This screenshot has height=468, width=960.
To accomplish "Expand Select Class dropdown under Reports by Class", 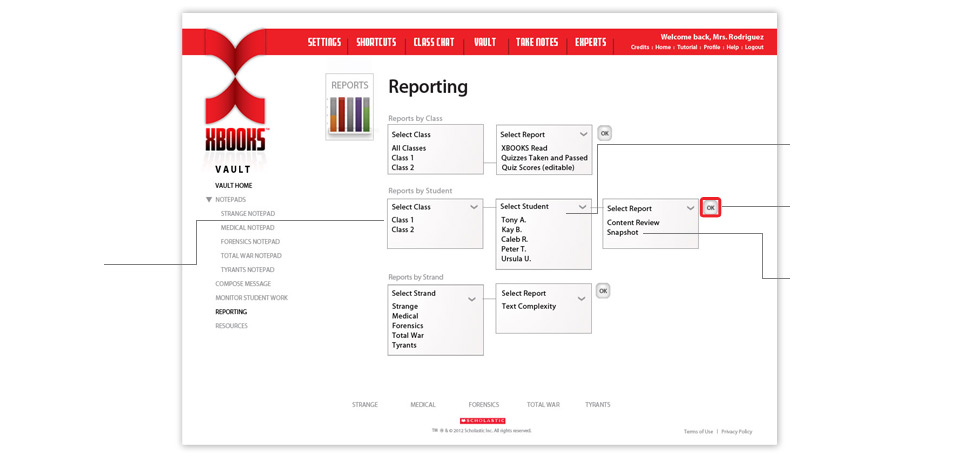I will (435, 135).
